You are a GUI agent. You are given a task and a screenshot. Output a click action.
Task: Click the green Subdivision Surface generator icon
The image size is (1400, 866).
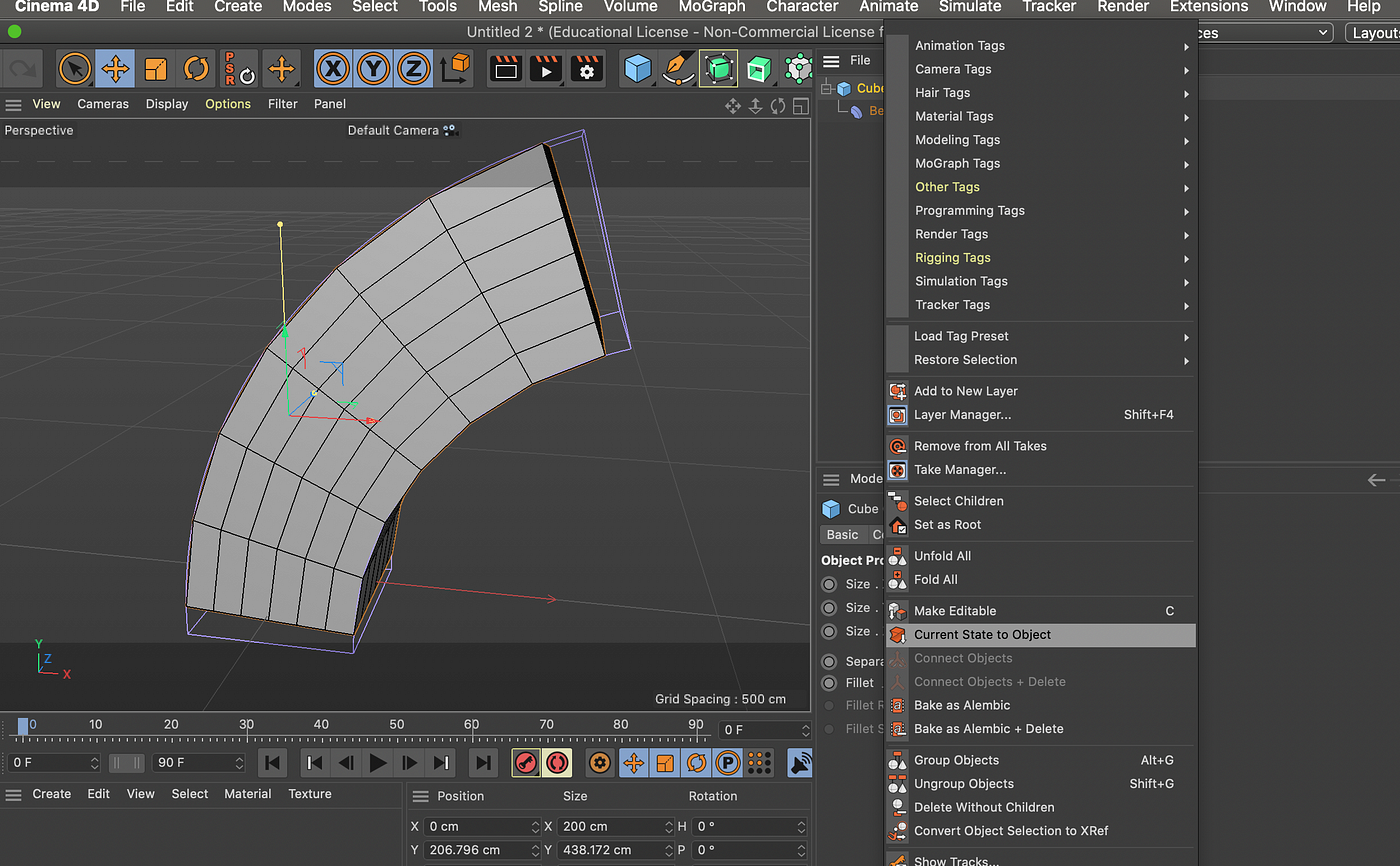point(718,69)
